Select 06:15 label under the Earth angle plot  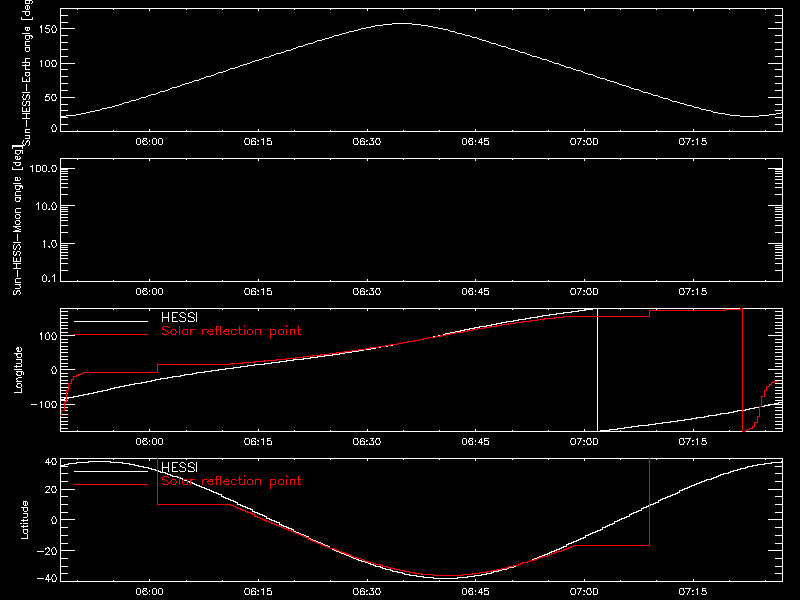(x=258, y=141)
